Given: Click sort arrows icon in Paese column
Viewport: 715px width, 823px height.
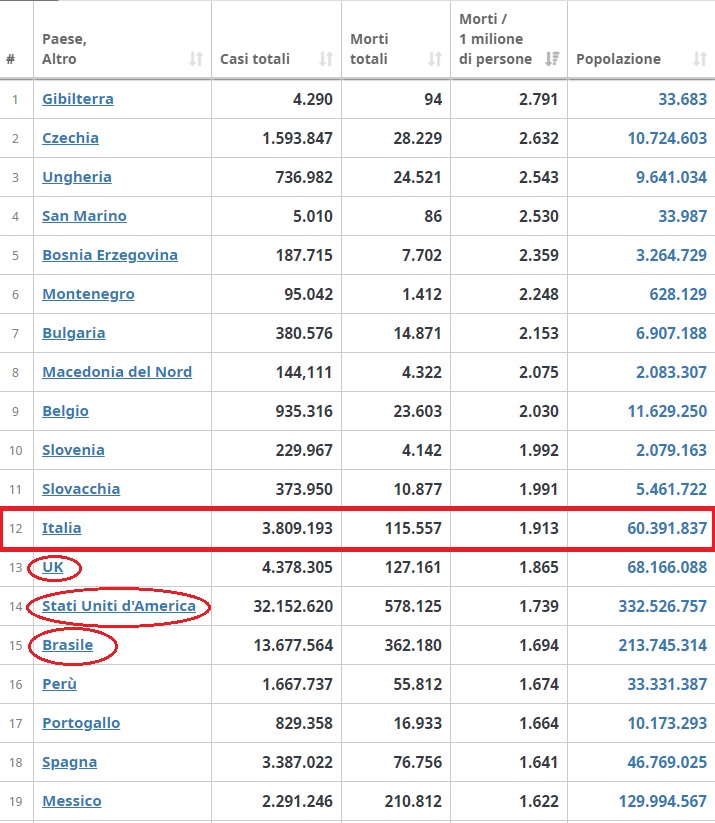Looking at the screenshot, I should [196, 60].
